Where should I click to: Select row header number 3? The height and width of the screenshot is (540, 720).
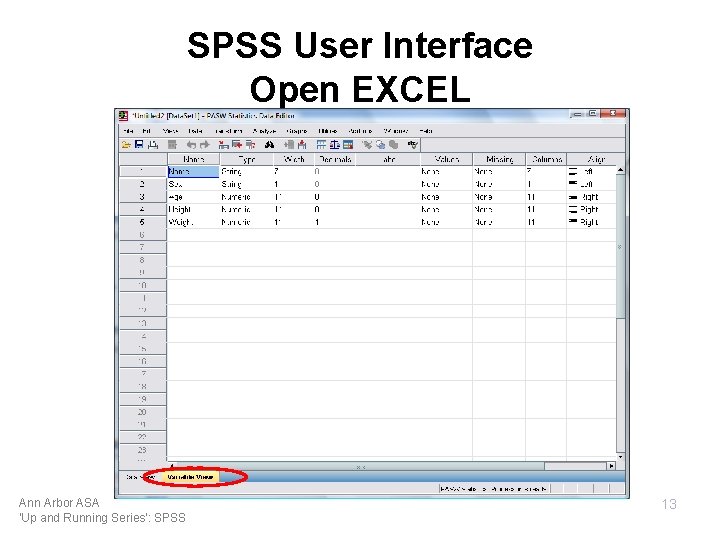(x=143, y=197)
